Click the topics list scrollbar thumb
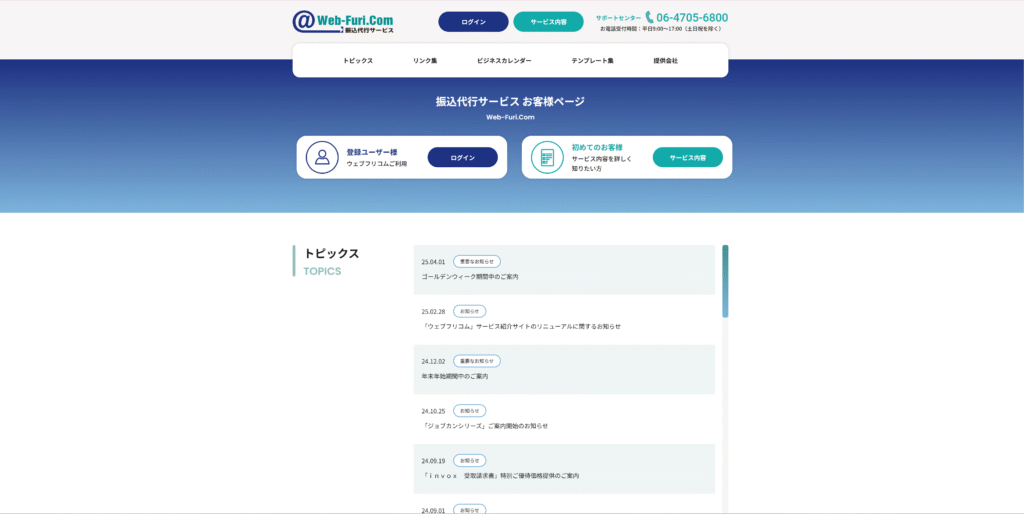 (x=725, y=281)
